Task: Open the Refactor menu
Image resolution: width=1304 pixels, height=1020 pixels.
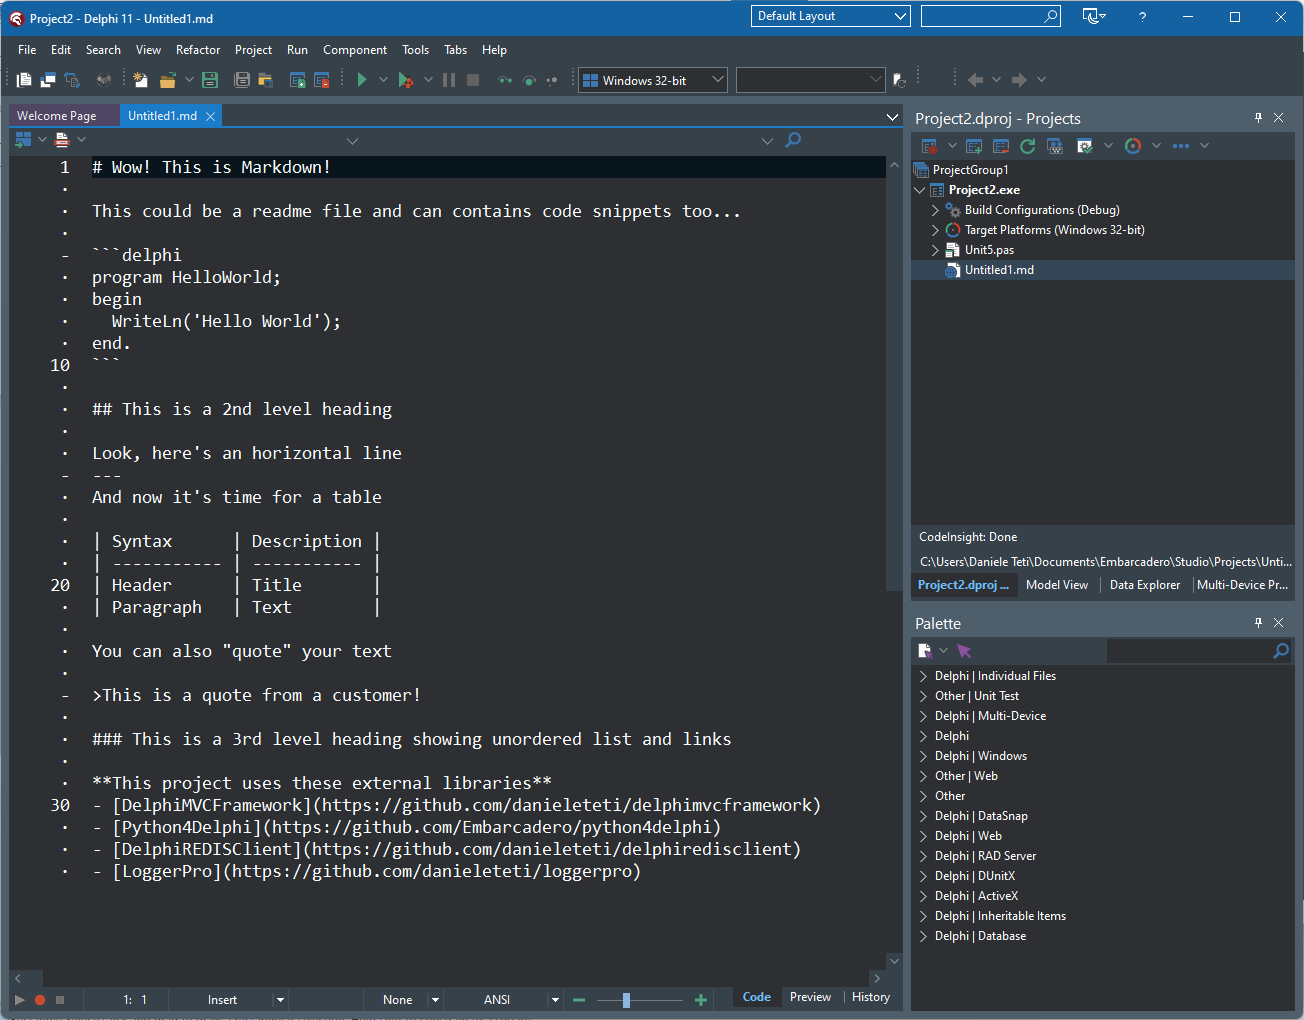Action: coord(198,50)
